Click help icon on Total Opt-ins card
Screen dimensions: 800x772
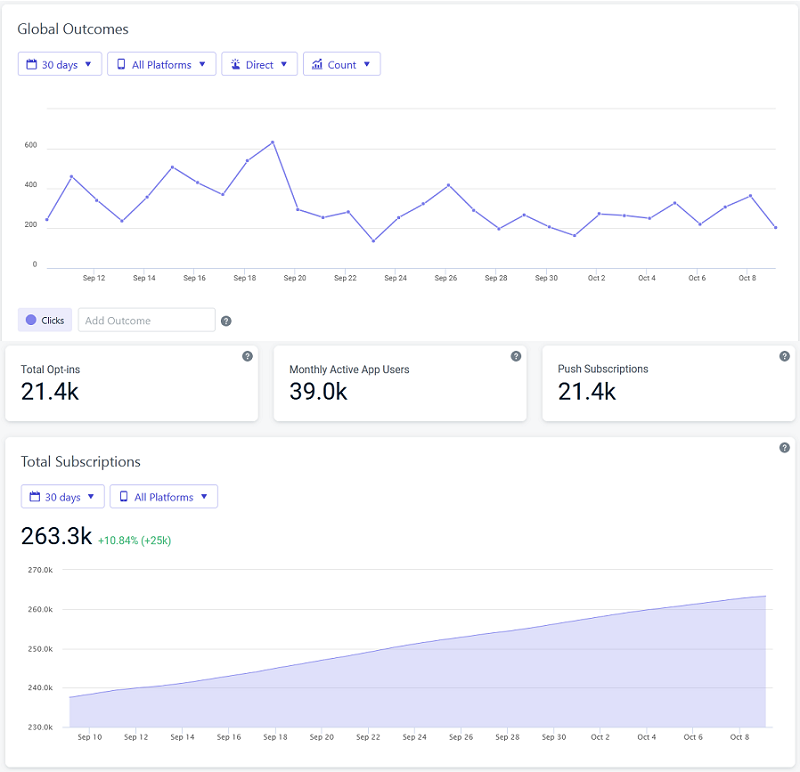[x=247, y=356]
